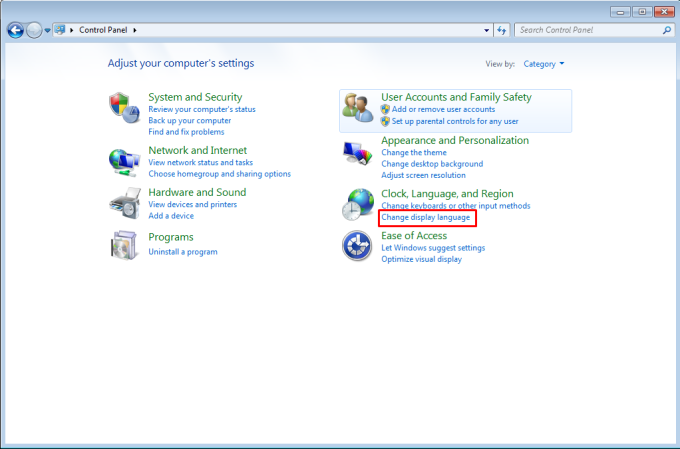This screenshot has width=680, height=449.
Task: Open the Programs category icon
Action: pyautogui.click(x=122, y=244)
